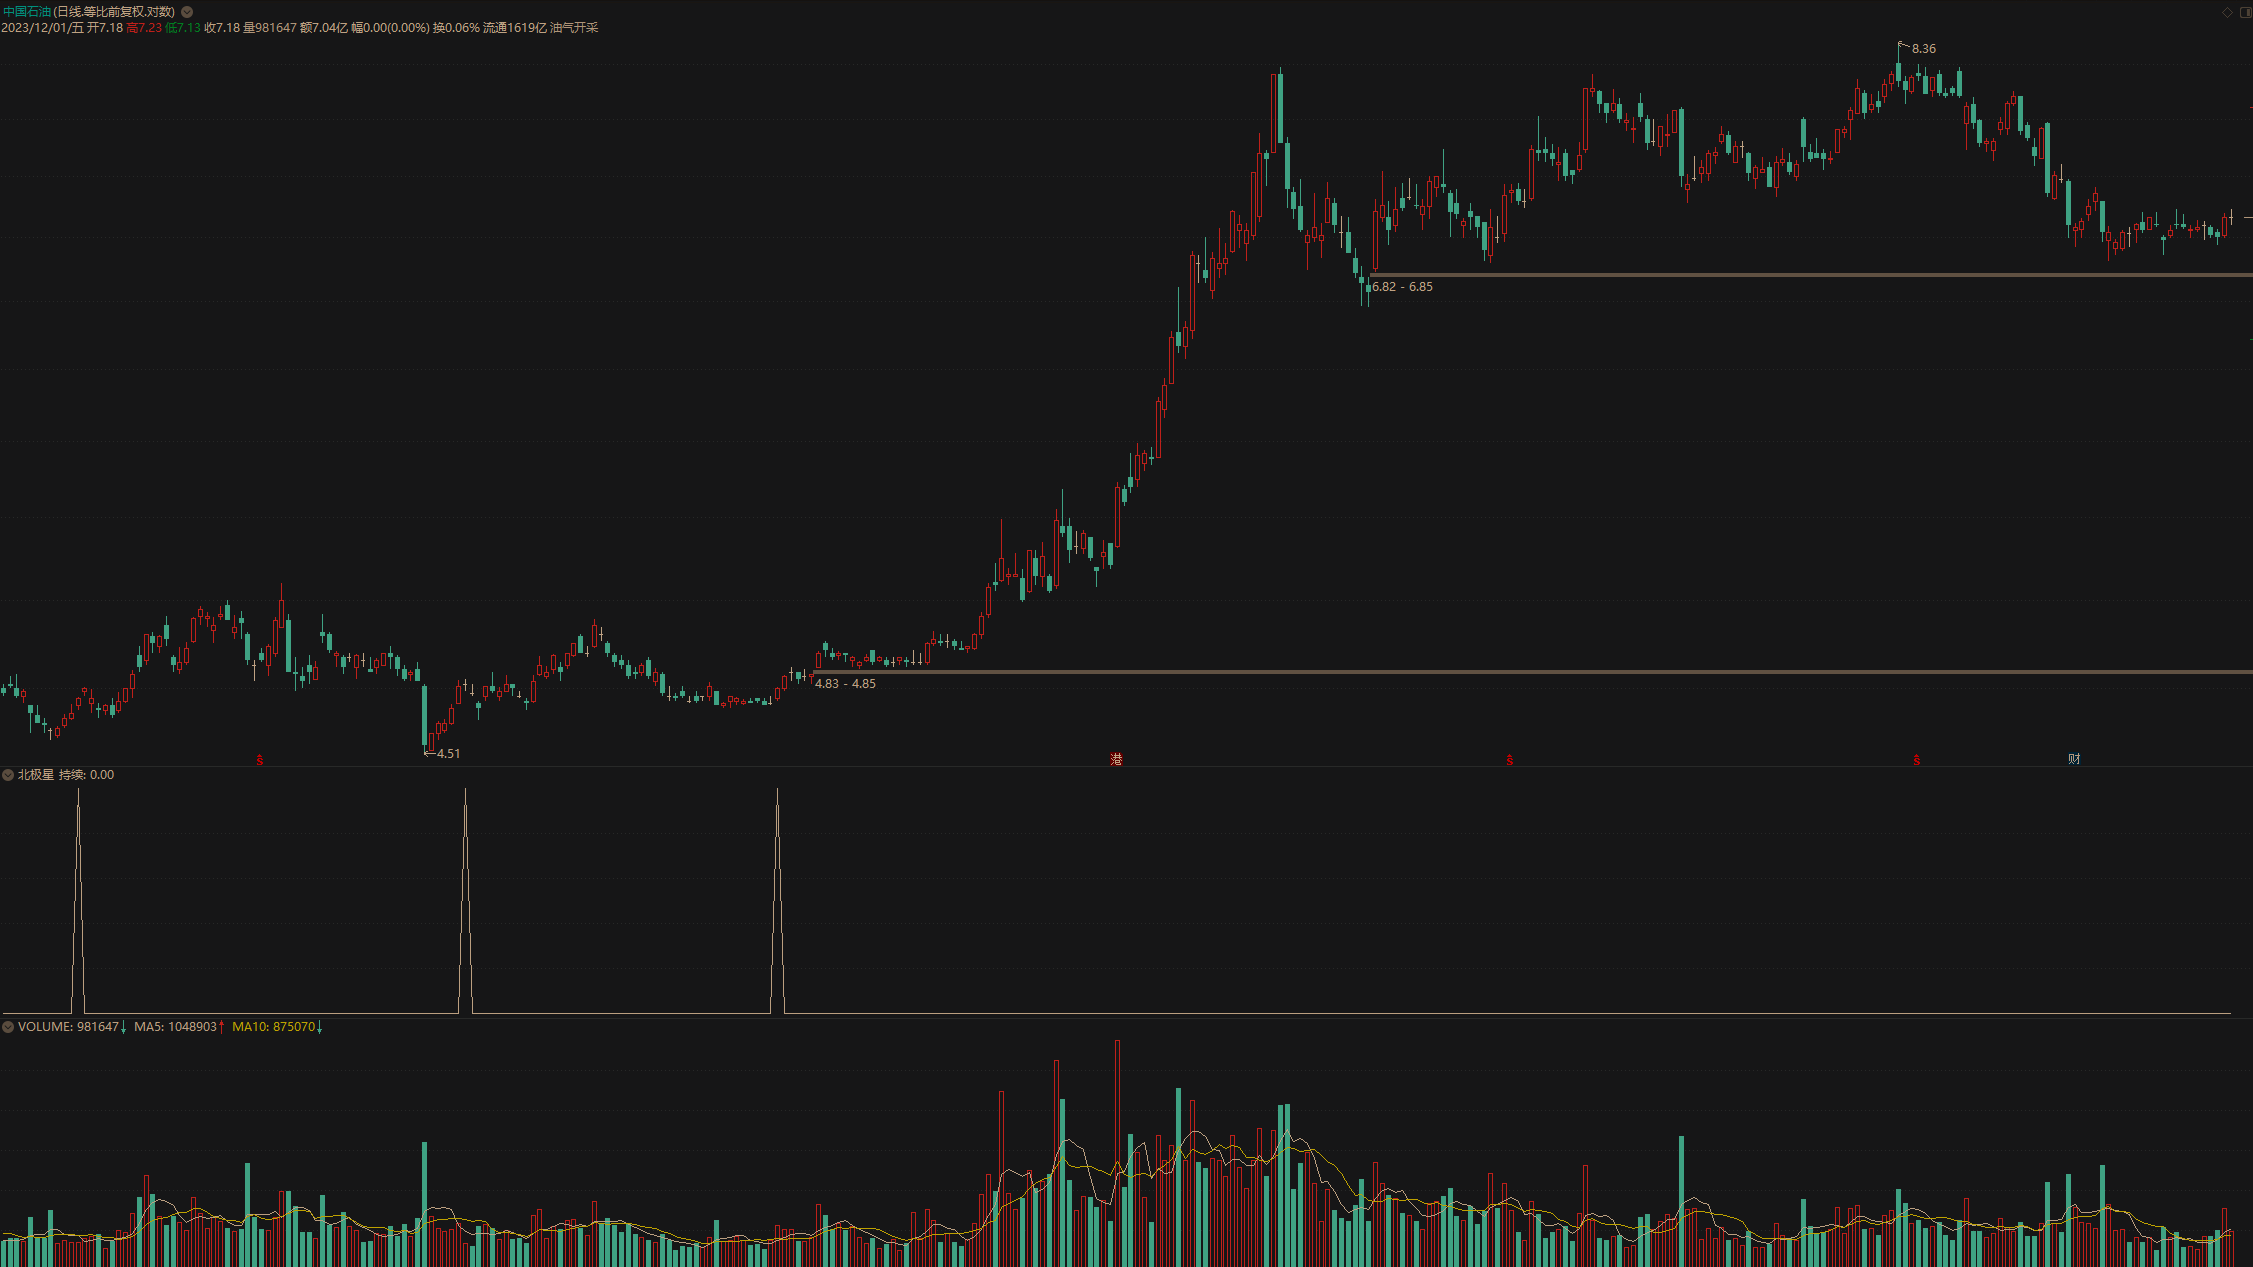Select the 6.82 - 6.85 horizontal support line
Image resolution: width=2253 pixels, height=1267 pixels.
(x=1800, y=274)
